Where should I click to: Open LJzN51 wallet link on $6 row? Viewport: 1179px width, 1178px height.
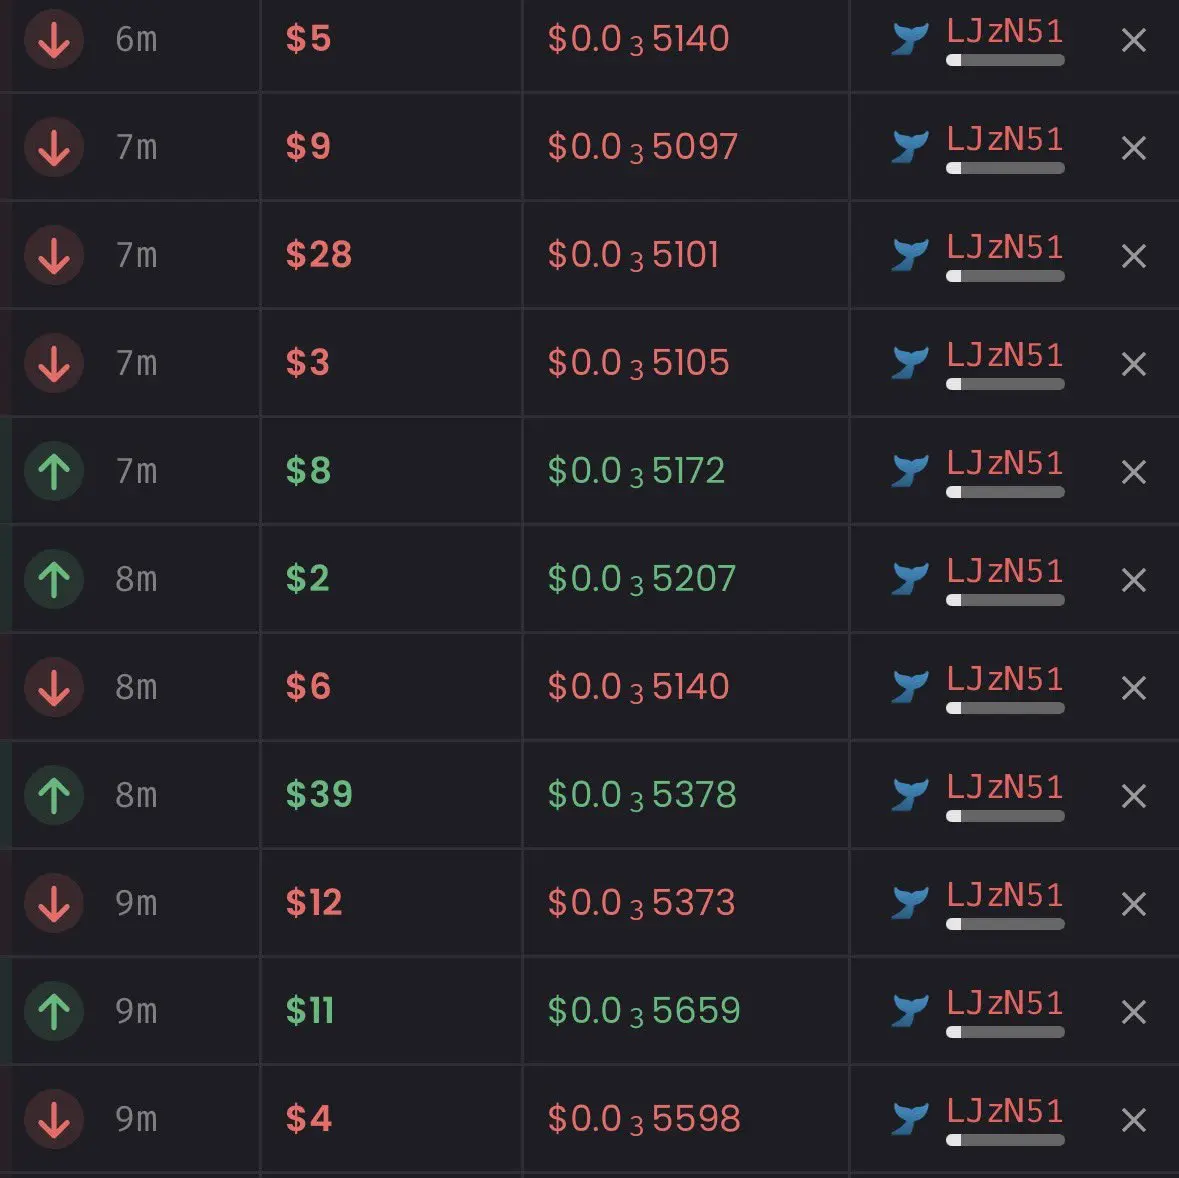(1005, 679)
